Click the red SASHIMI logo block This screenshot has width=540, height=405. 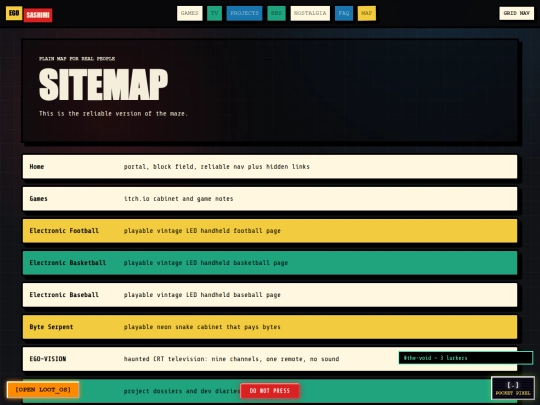(38, 15)
